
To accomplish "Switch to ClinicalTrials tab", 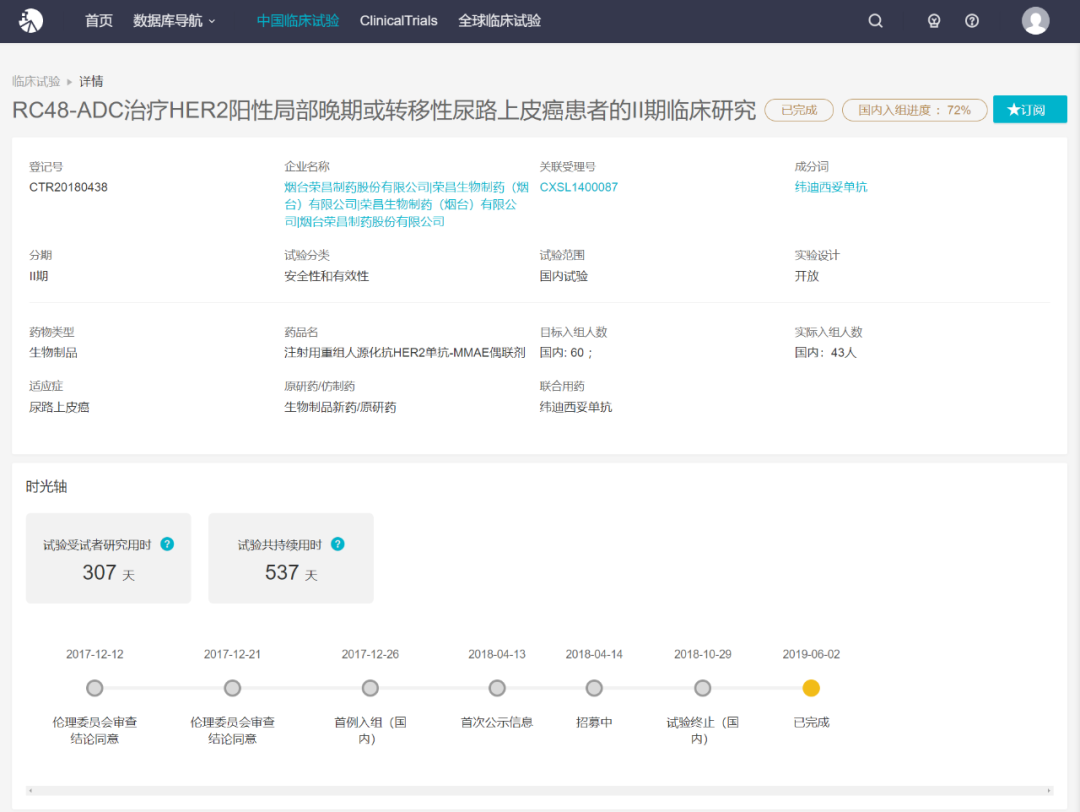I will [398, 21].
